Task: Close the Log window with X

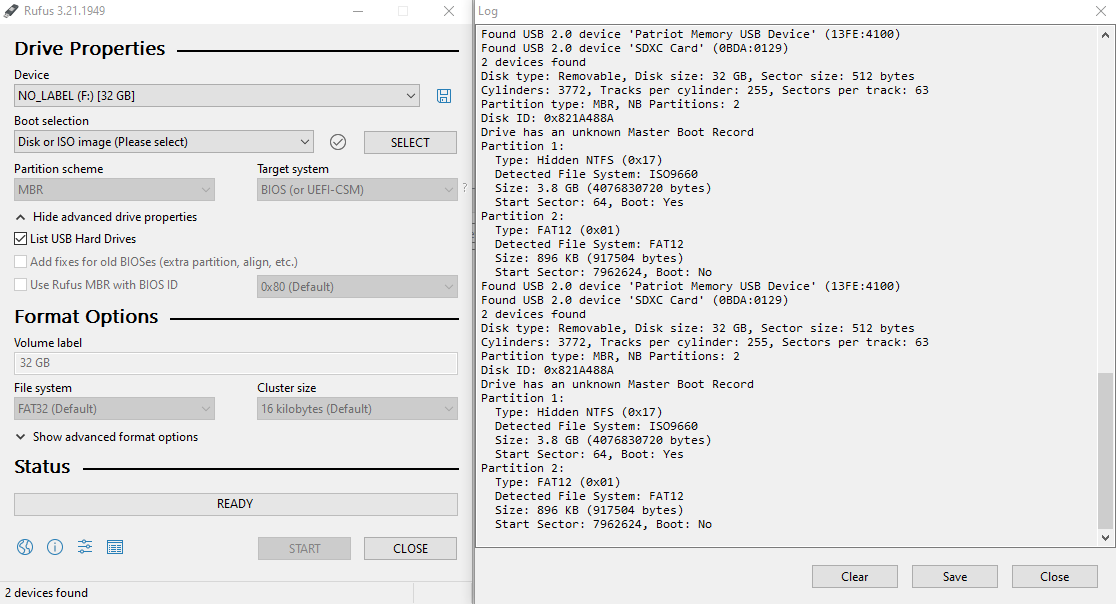Action: [1100, 11]
